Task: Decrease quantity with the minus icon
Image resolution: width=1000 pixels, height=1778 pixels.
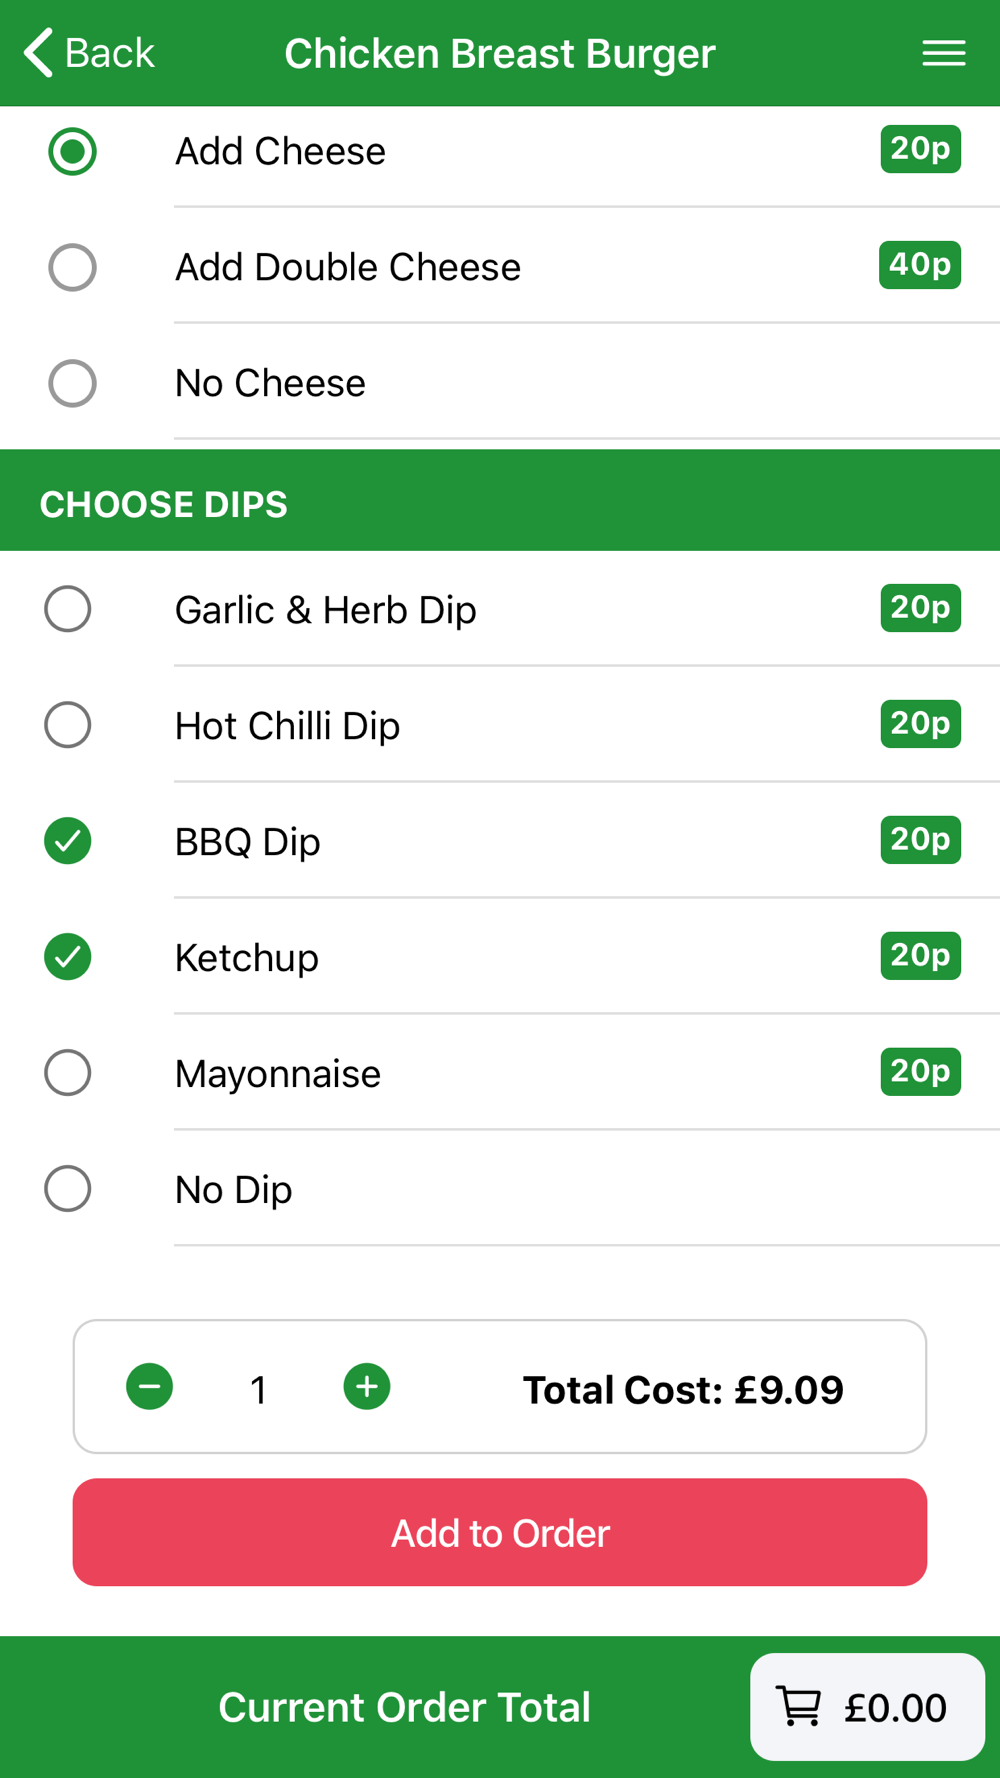Action: tap(150, 1387)
